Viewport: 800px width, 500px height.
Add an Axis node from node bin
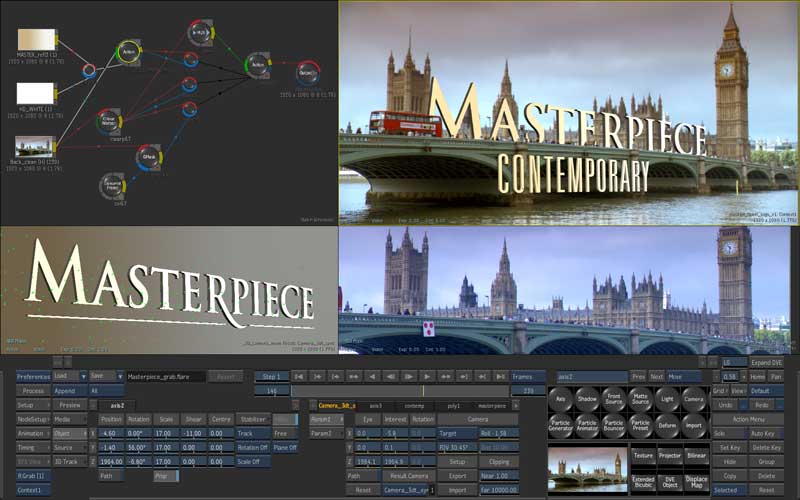click(560, 399)
